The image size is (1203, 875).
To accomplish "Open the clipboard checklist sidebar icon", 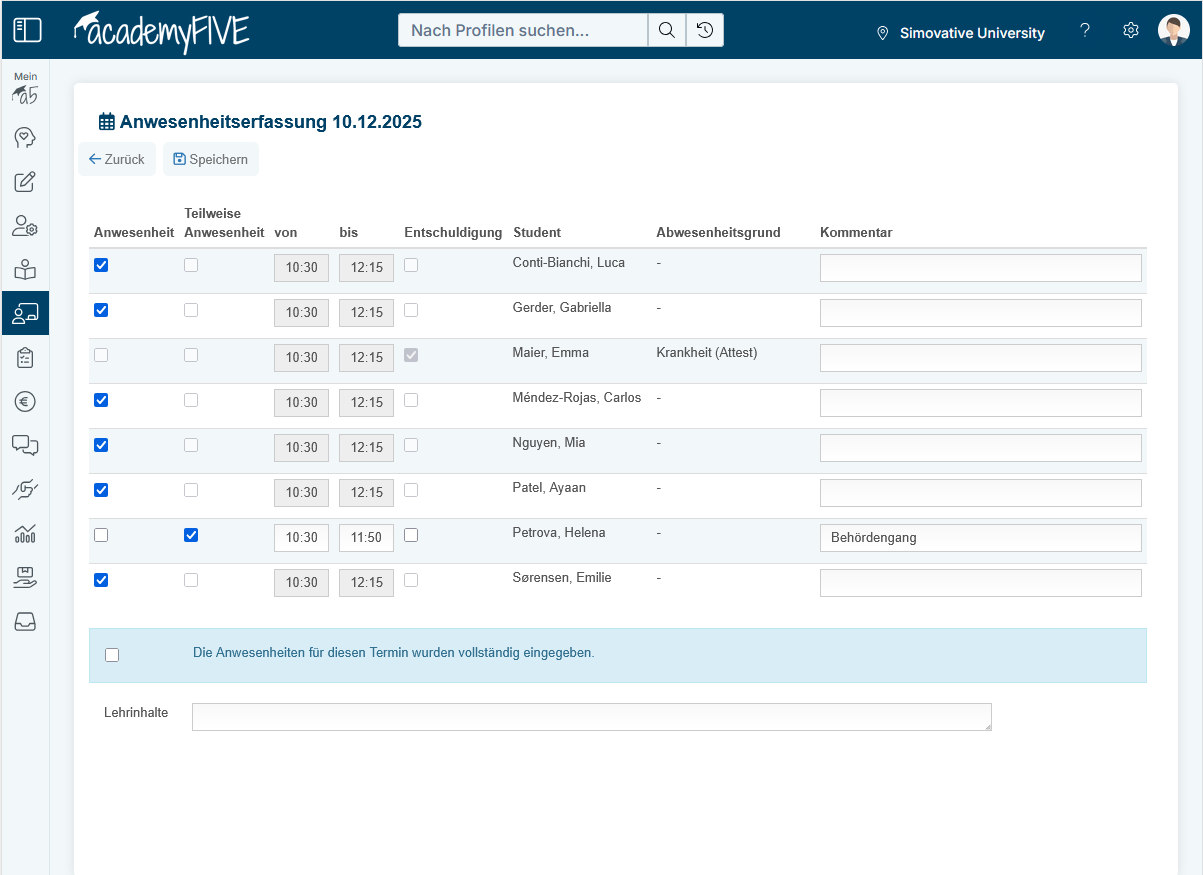I will (x=25, y=358).
